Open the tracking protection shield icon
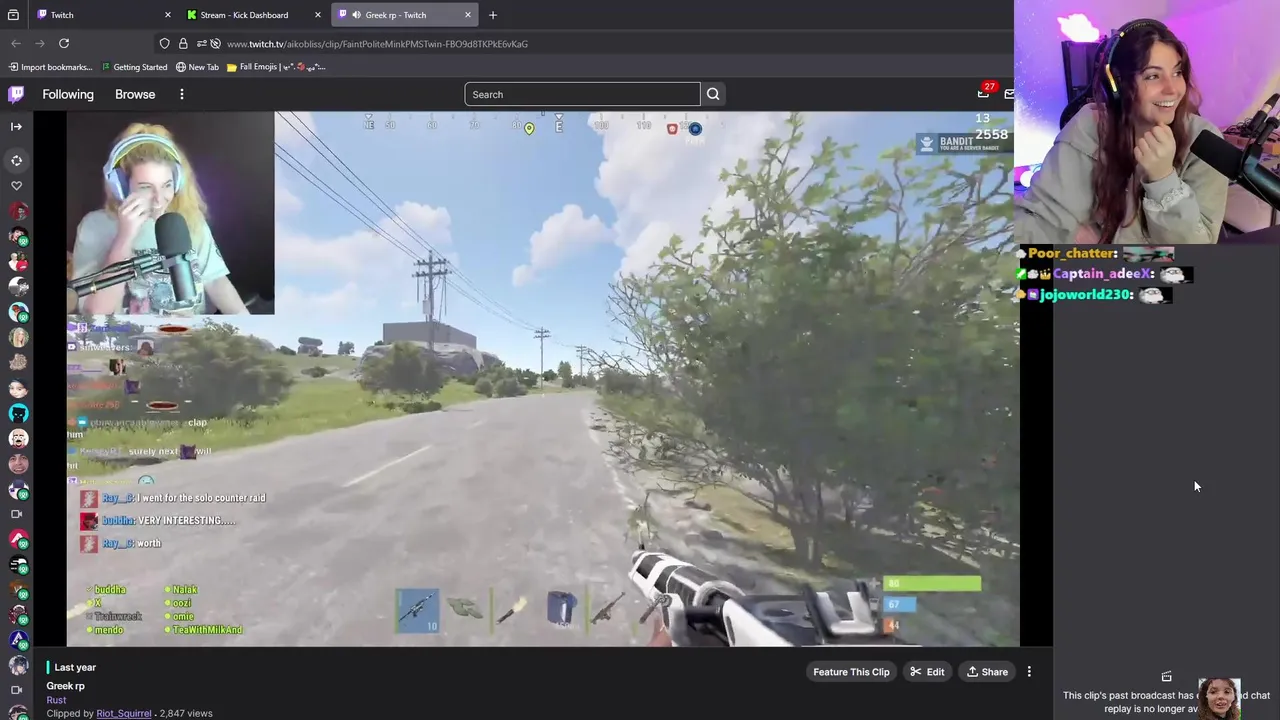The width and height of the screenshot is (1280, 720). click(165, 44)
